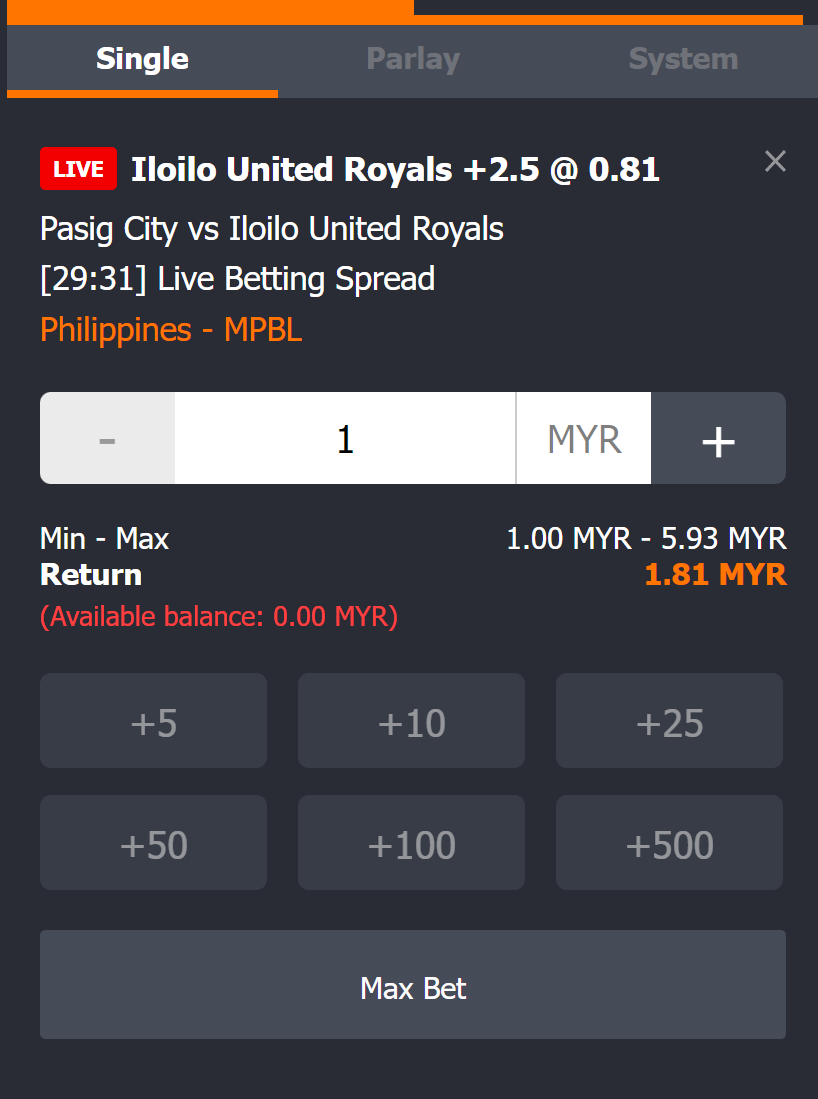The width and height of the screenshot is (818, 1099).
Task: Click the stake amount input field
Action: pos(345,439)
